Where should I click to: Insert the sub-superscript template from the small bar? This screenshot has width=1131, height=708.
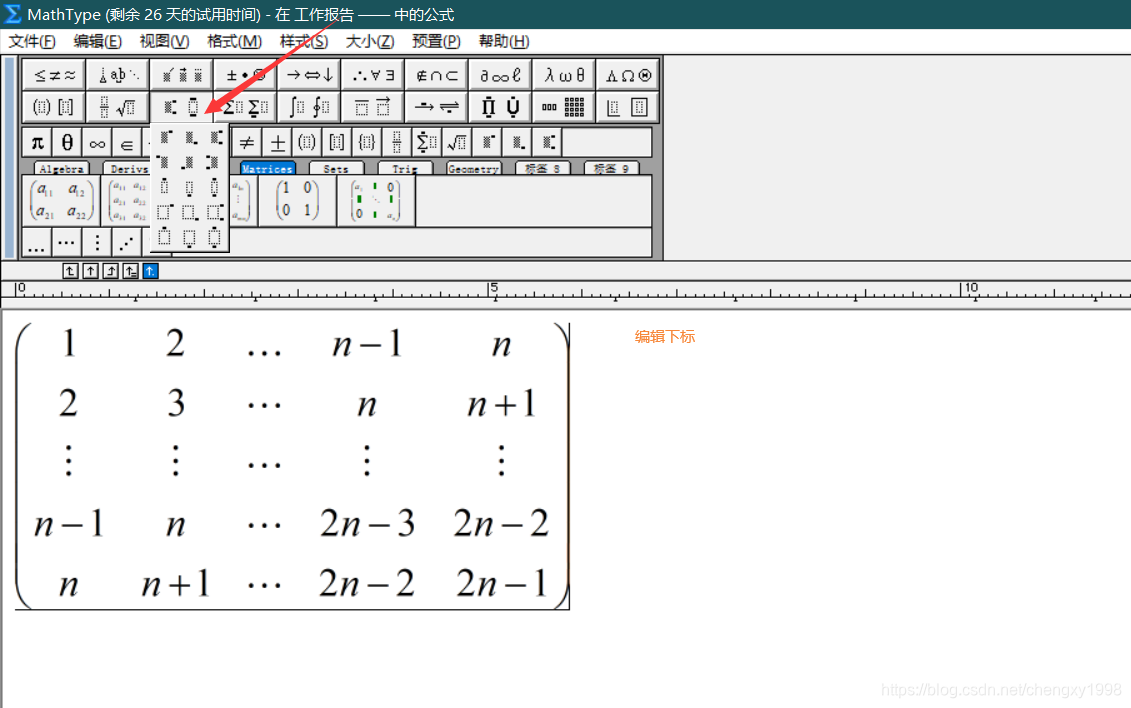tap(547, 143)
